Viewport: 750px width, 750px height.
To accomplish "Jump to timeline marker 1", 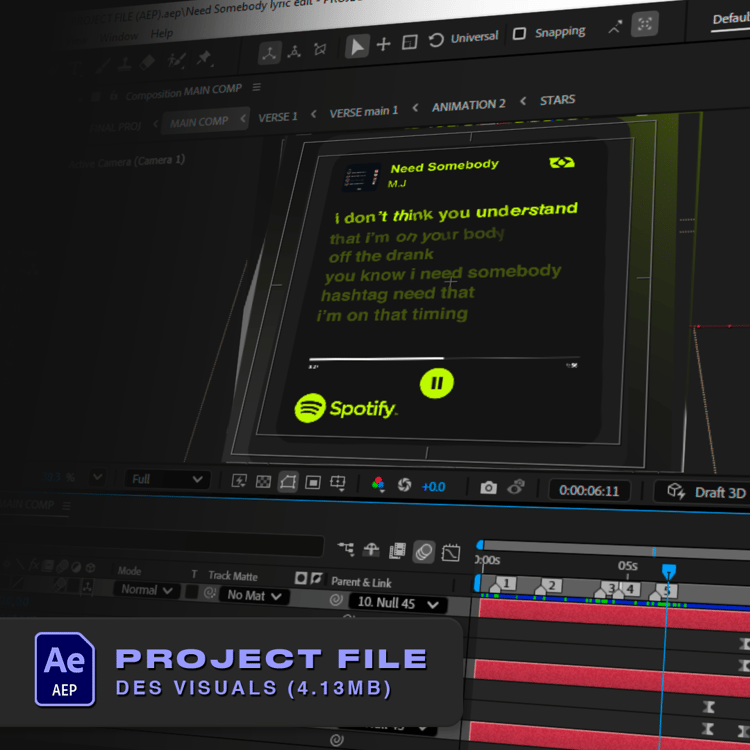I will (502, 584).
